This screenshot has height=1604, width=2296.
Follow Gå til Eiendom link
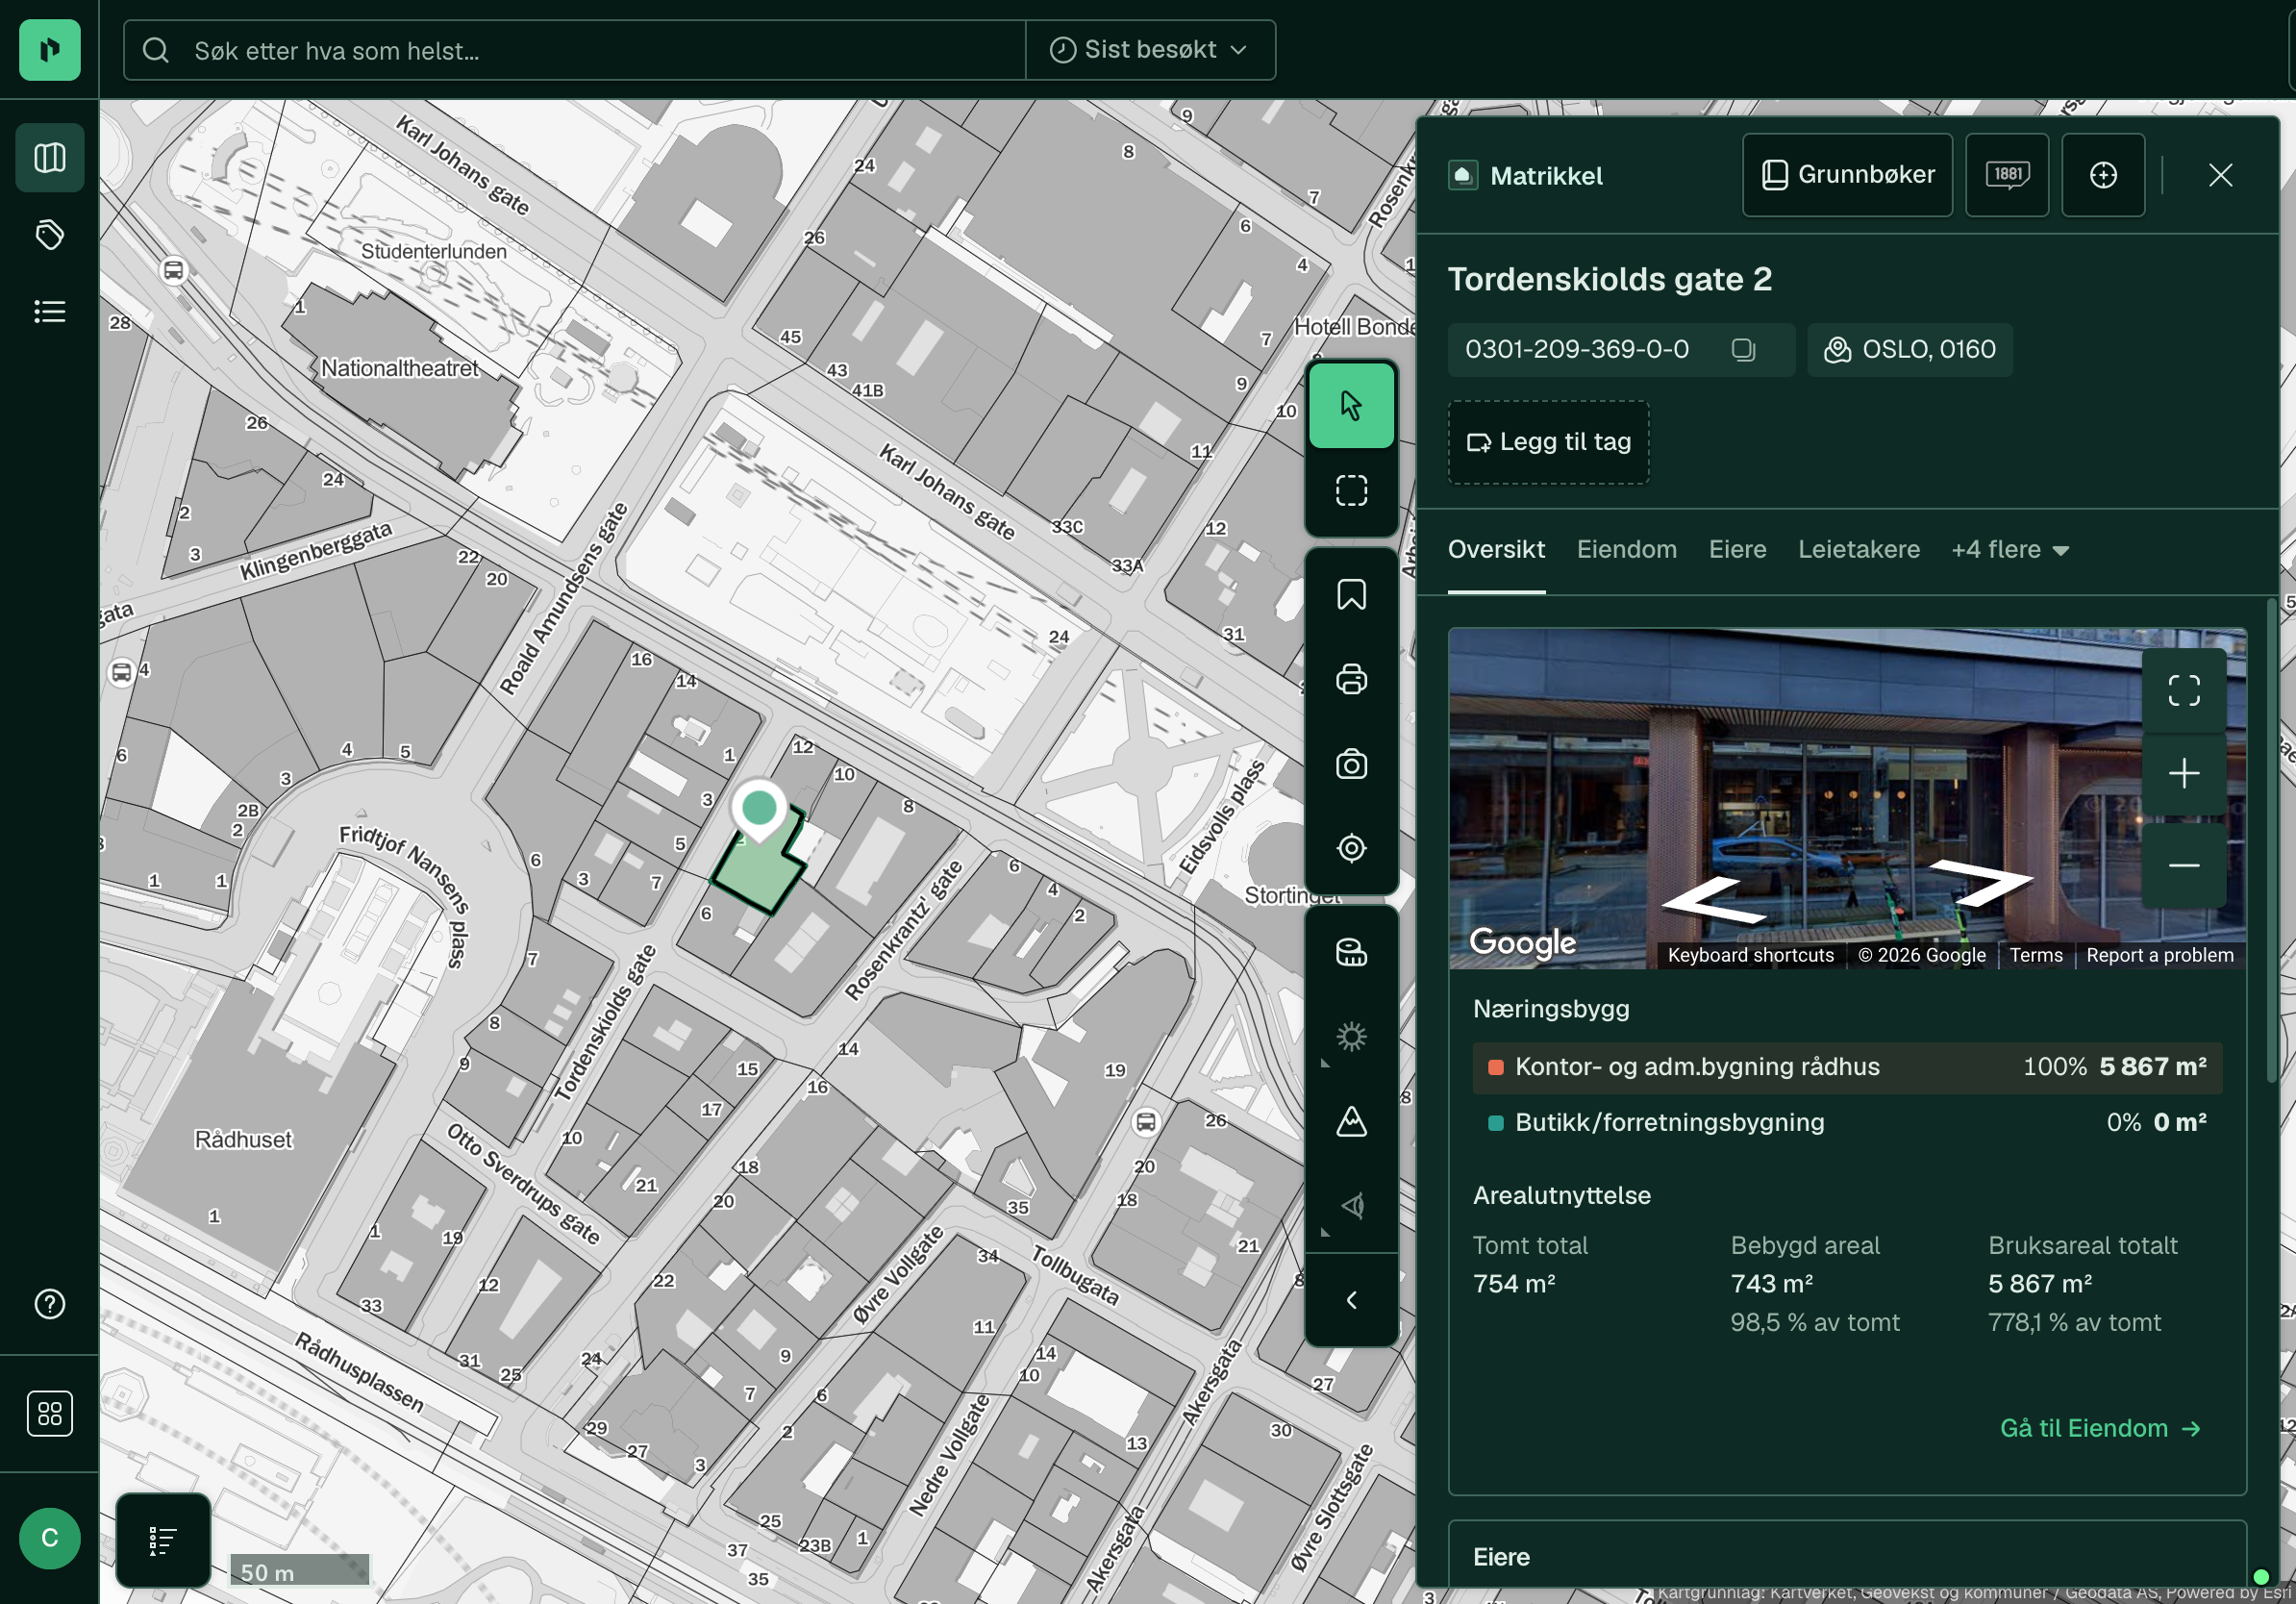pyautogui.click(x=2100, y=1427)
